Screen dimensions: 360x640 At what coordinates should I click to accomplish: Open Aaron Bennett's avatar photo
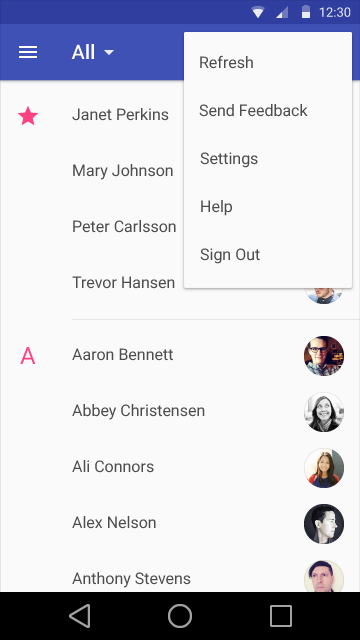click(324, 356)
